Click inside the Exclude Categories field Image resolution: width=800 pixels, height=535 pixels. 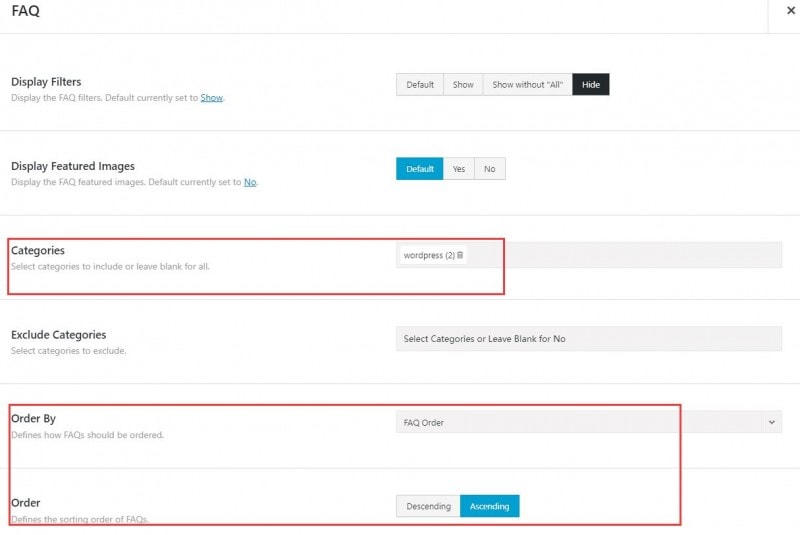(589, 339)
